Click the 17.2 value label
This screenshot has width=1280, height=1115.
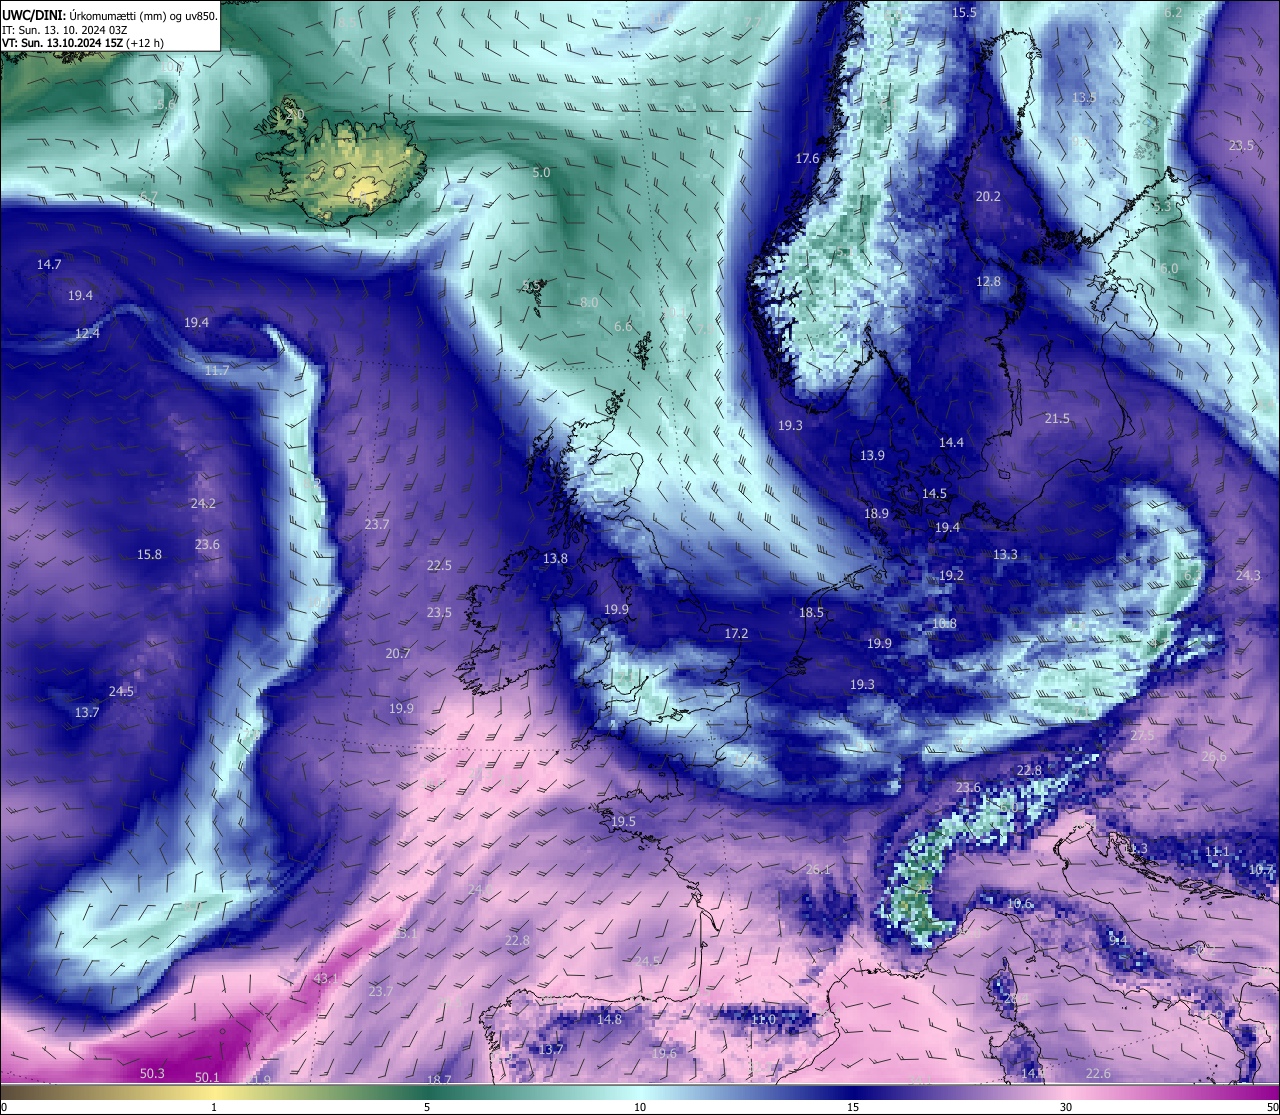[736, 634]
